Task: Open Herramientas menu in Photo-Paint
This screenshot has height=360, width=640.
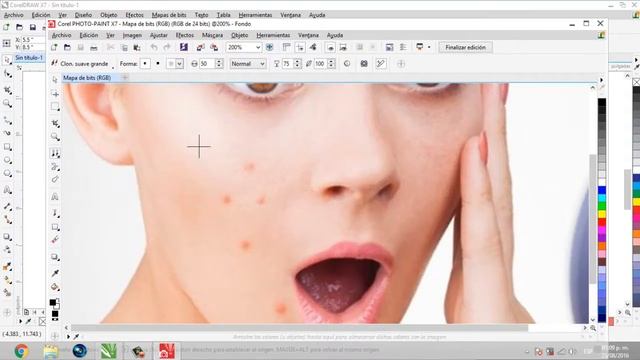Action: pyautogui.click(x=273, y=36)
